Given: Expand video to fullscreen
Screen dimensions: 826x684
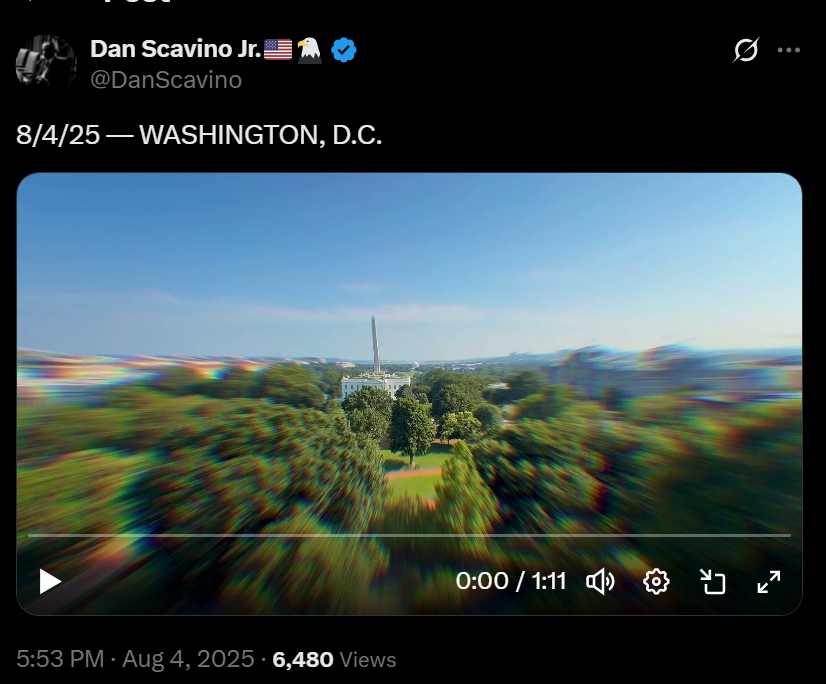Looking at the screenshot, I should coord(769,582).
